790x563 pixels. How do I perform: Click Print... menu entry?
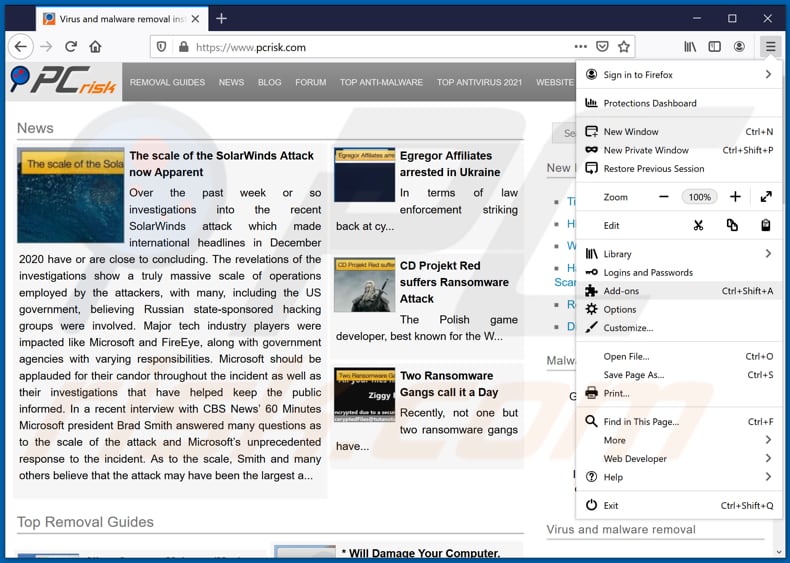click(679, 393)
